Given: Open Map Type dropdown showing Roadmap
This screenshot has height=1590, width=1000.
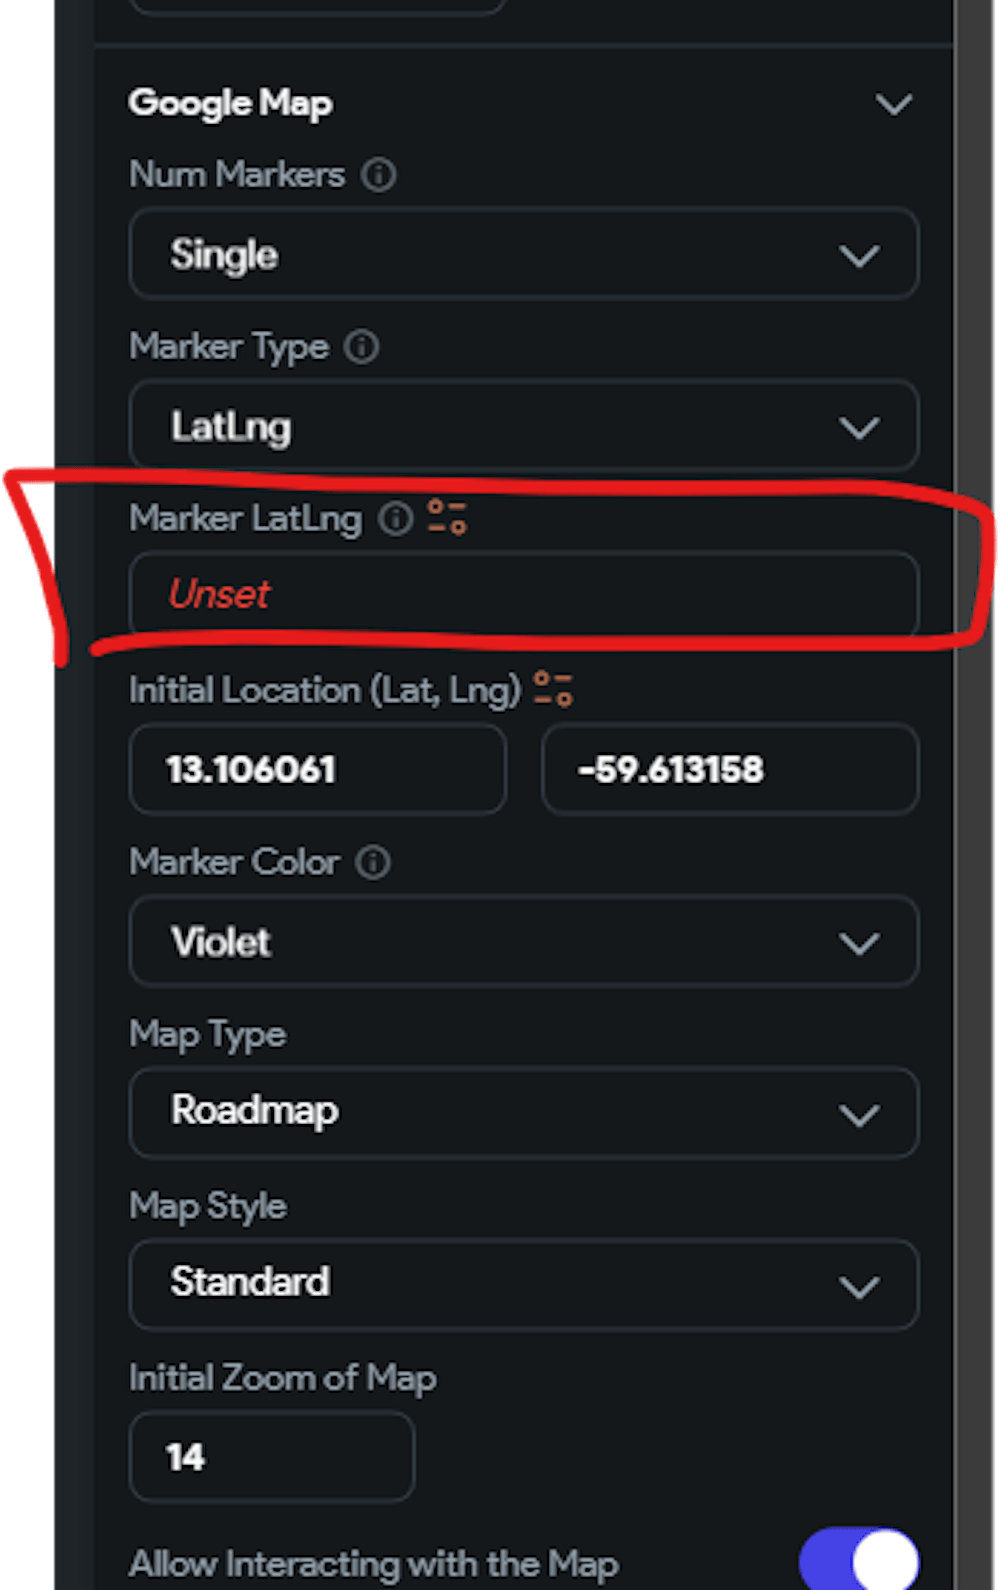Looking at the screenshot, I should (x=523, y=1113).
